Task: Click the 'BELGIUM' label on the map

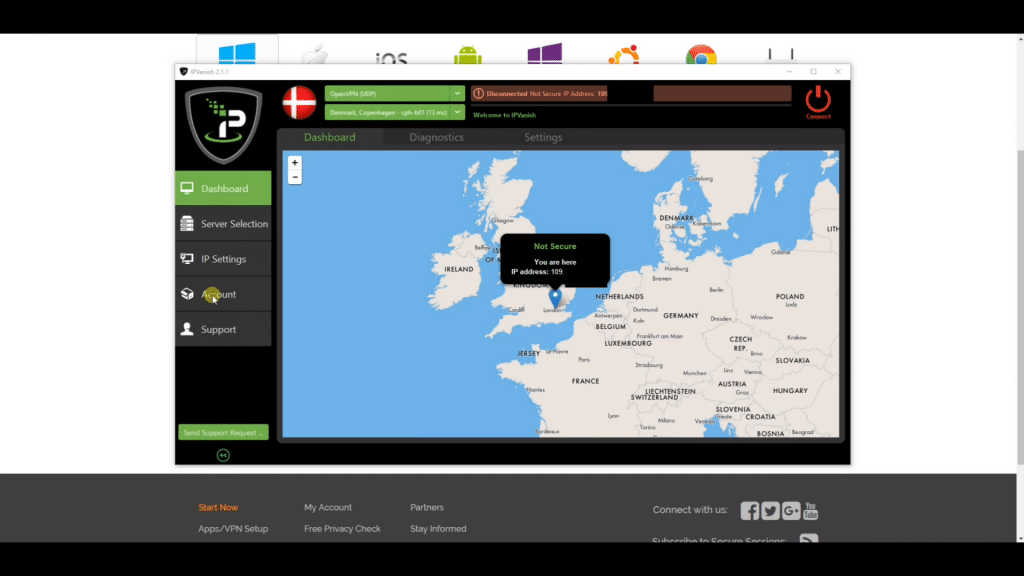Action: point(611,327)
